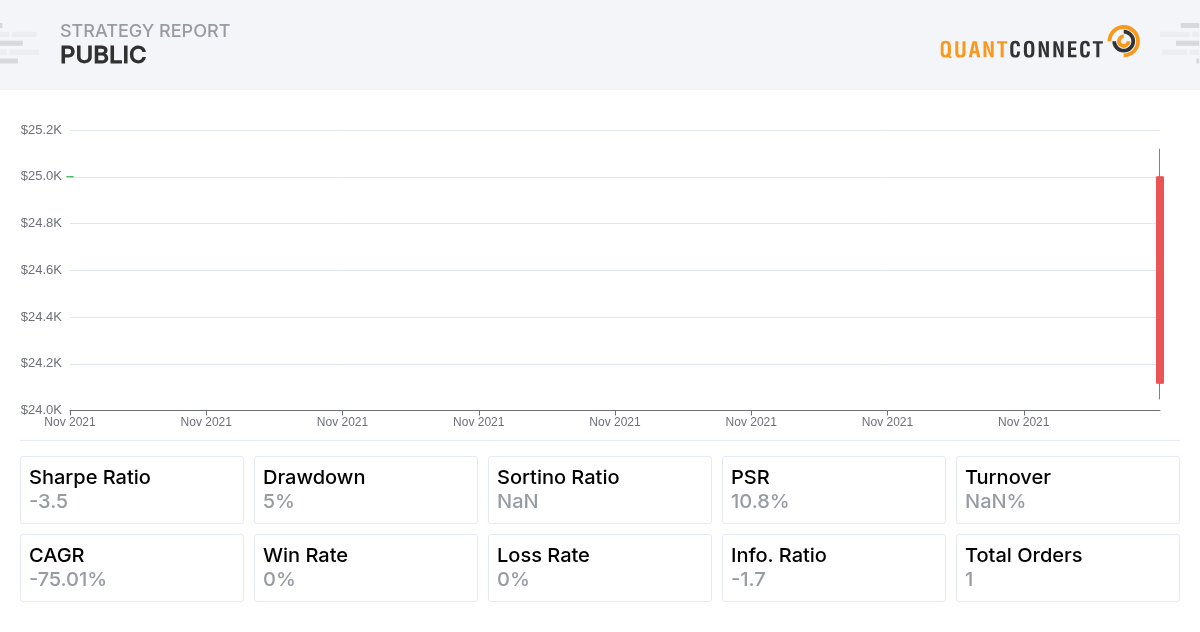Viewport: 1200px width, 632px height.
Task: Click the Sharpe Ratio card
Action: coord(132,490)
